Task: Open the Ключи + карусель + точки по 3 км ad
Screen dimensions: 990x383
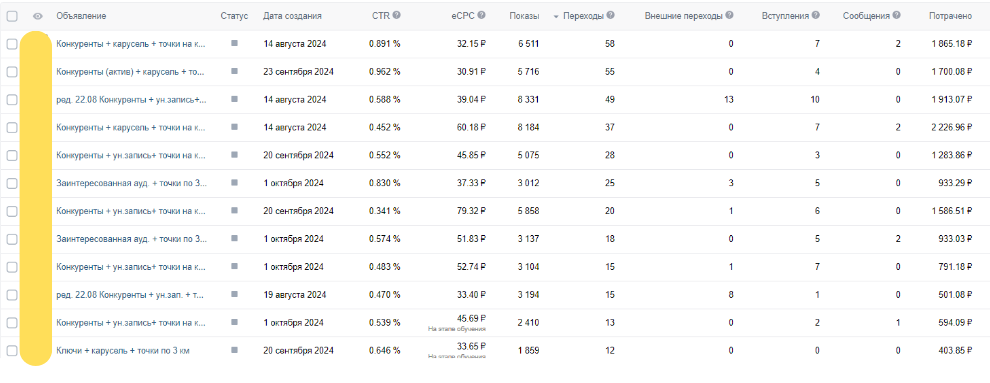Action: point(122,350)
